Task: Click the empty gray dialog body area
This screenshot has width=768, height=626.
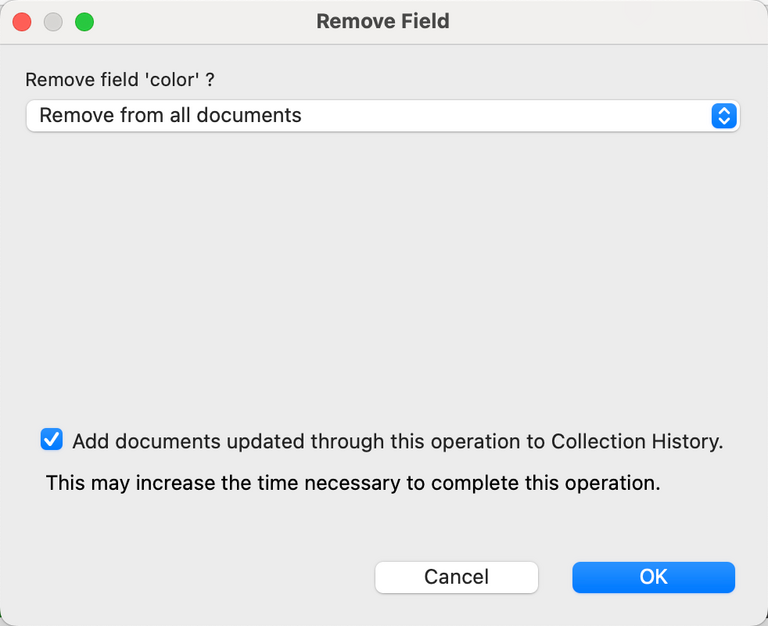Action: pyautogui.click(x=383, y=270)
